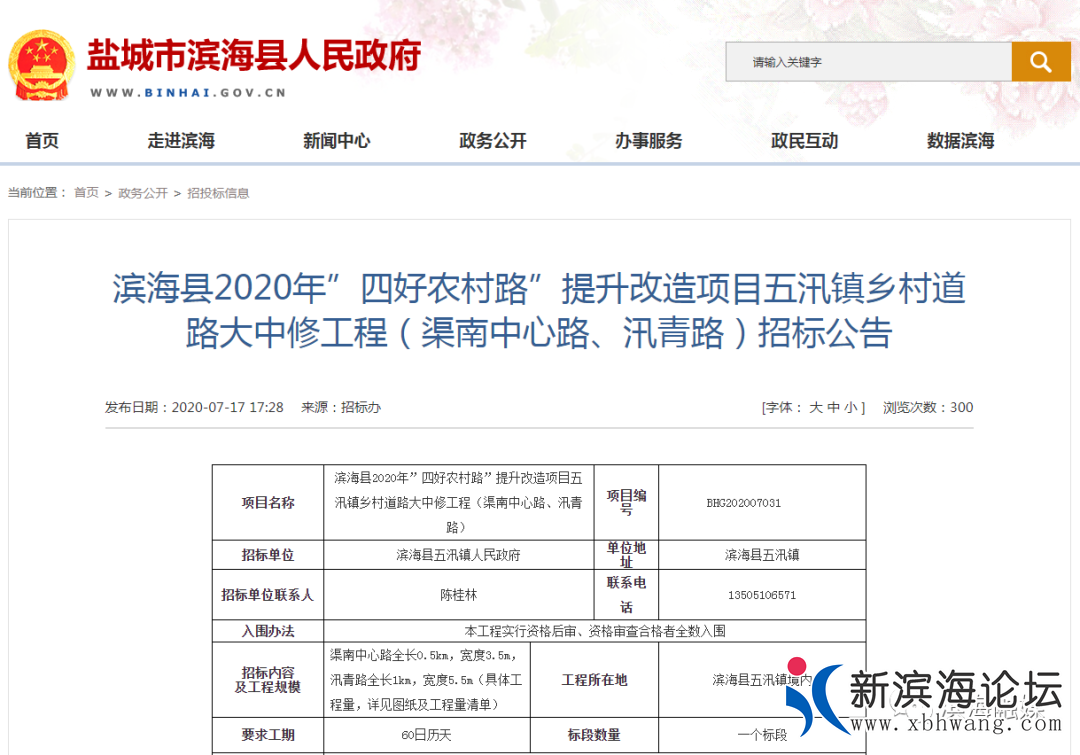Click the 首页 breadcrumb link
This screenshot has width=1080, height=755.
85,192
